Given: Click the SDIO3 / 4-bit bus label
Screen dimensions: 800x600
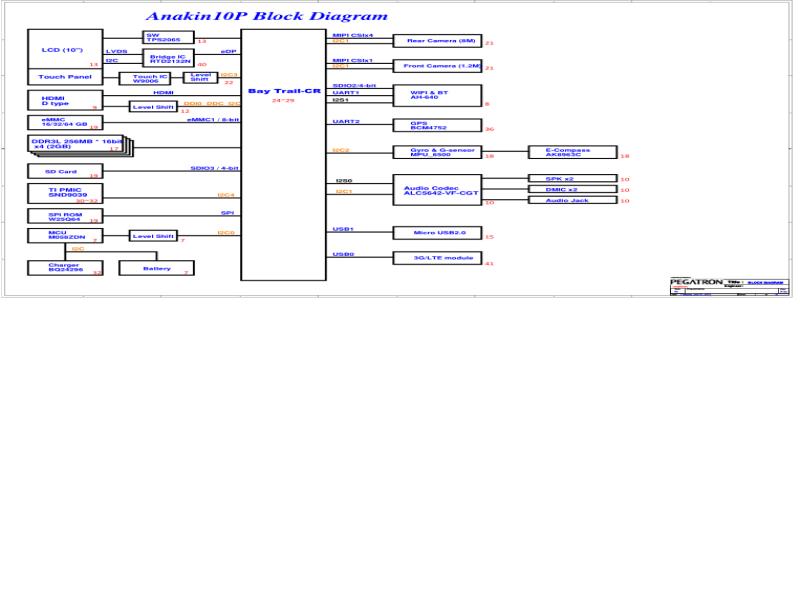Looking at the screenshot, I should [214, 168].
